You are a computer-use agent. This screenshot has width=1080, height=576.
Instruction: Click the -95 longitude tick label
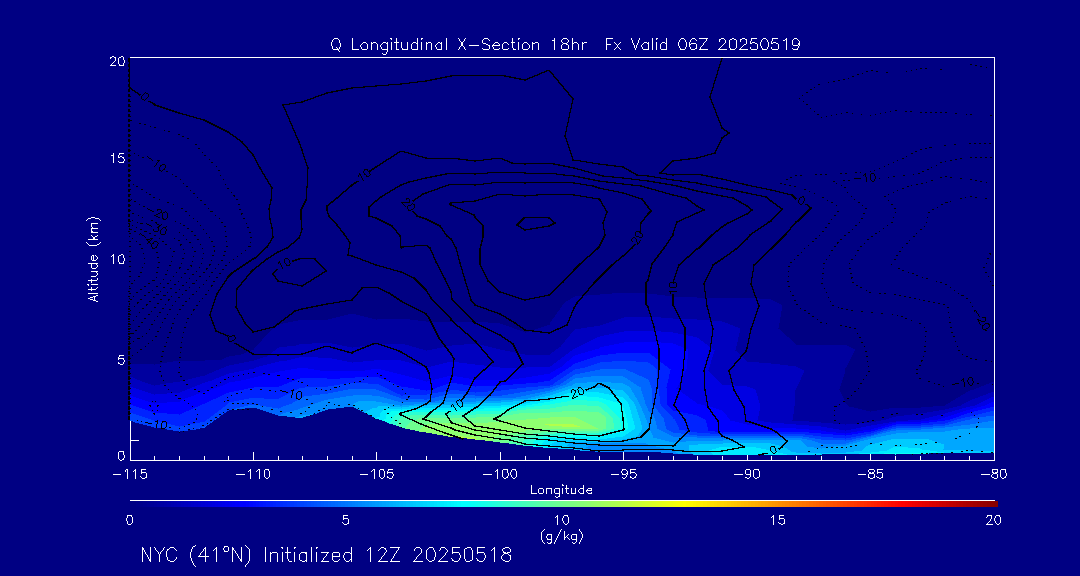point(623,474)
